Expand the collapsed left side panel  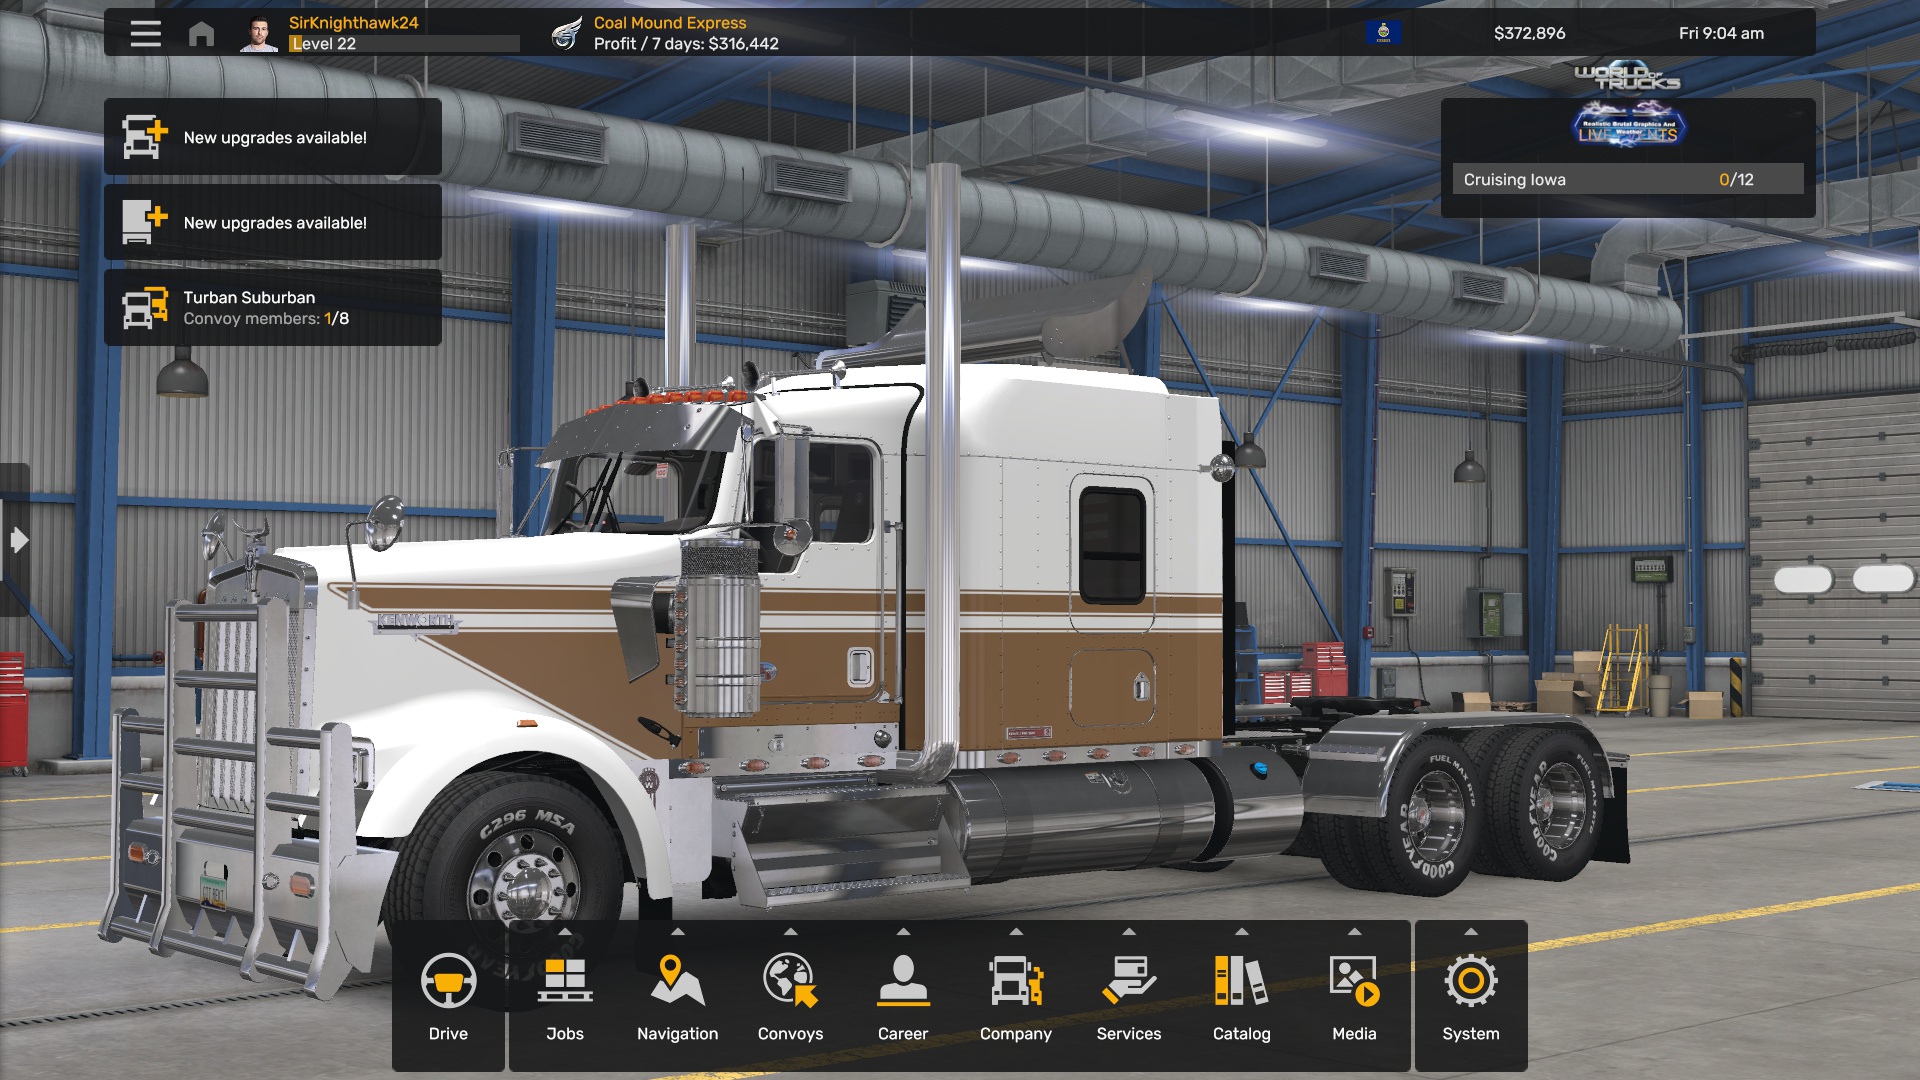click(16, 540)
